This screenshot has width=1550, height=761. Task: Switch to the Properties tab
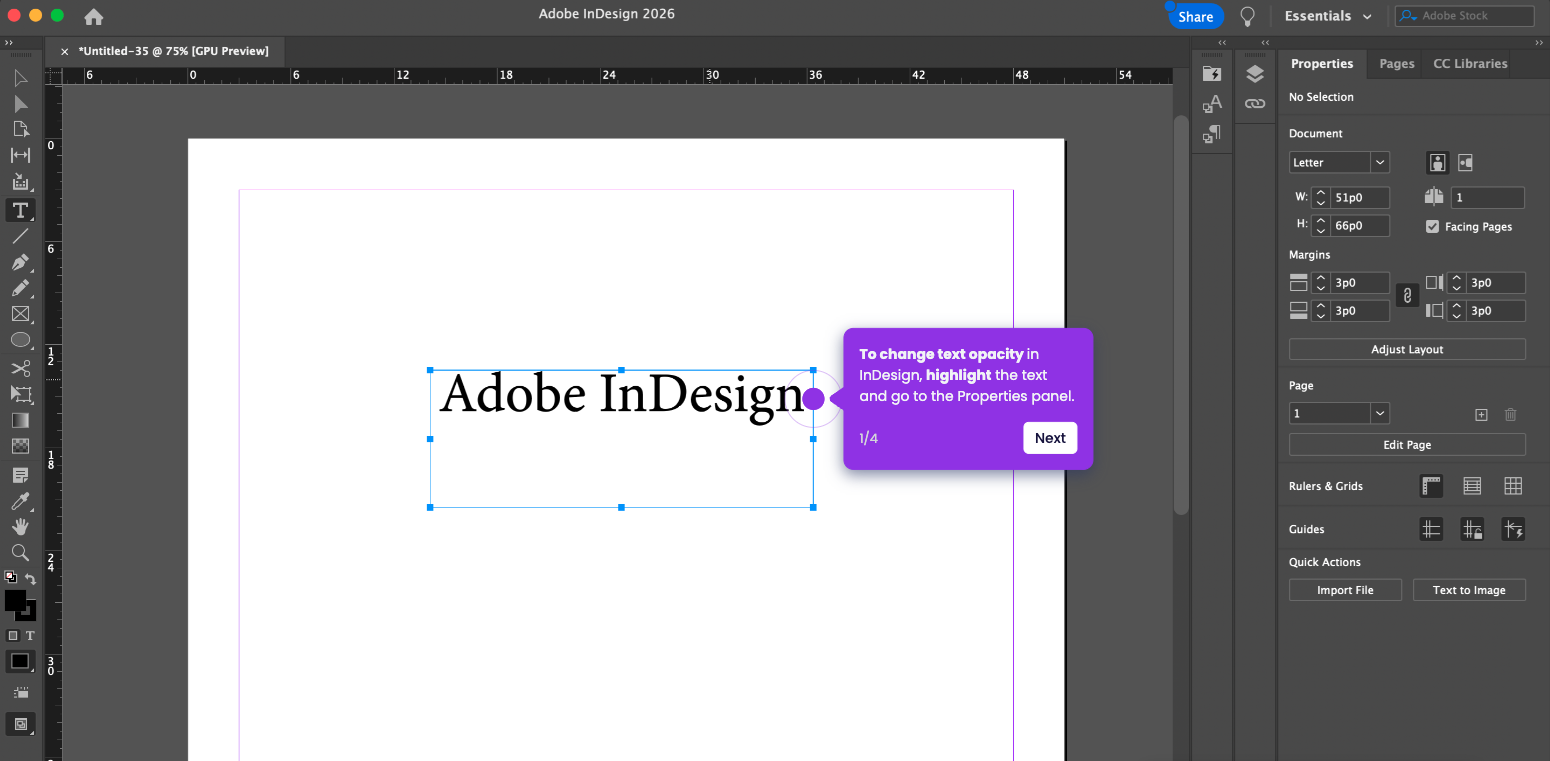click(x=1322, y=63)
